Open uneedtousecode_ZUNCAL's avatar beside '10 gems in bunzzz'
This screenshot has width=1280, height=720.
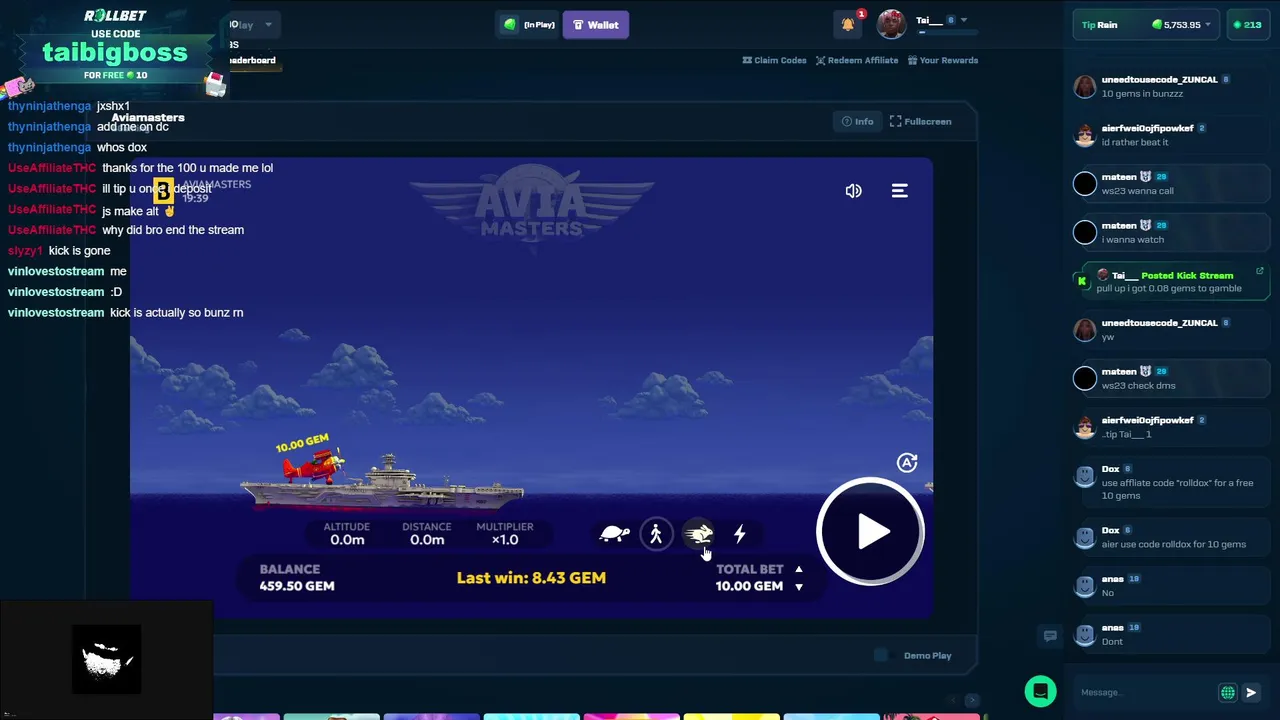pos(1085,87)
